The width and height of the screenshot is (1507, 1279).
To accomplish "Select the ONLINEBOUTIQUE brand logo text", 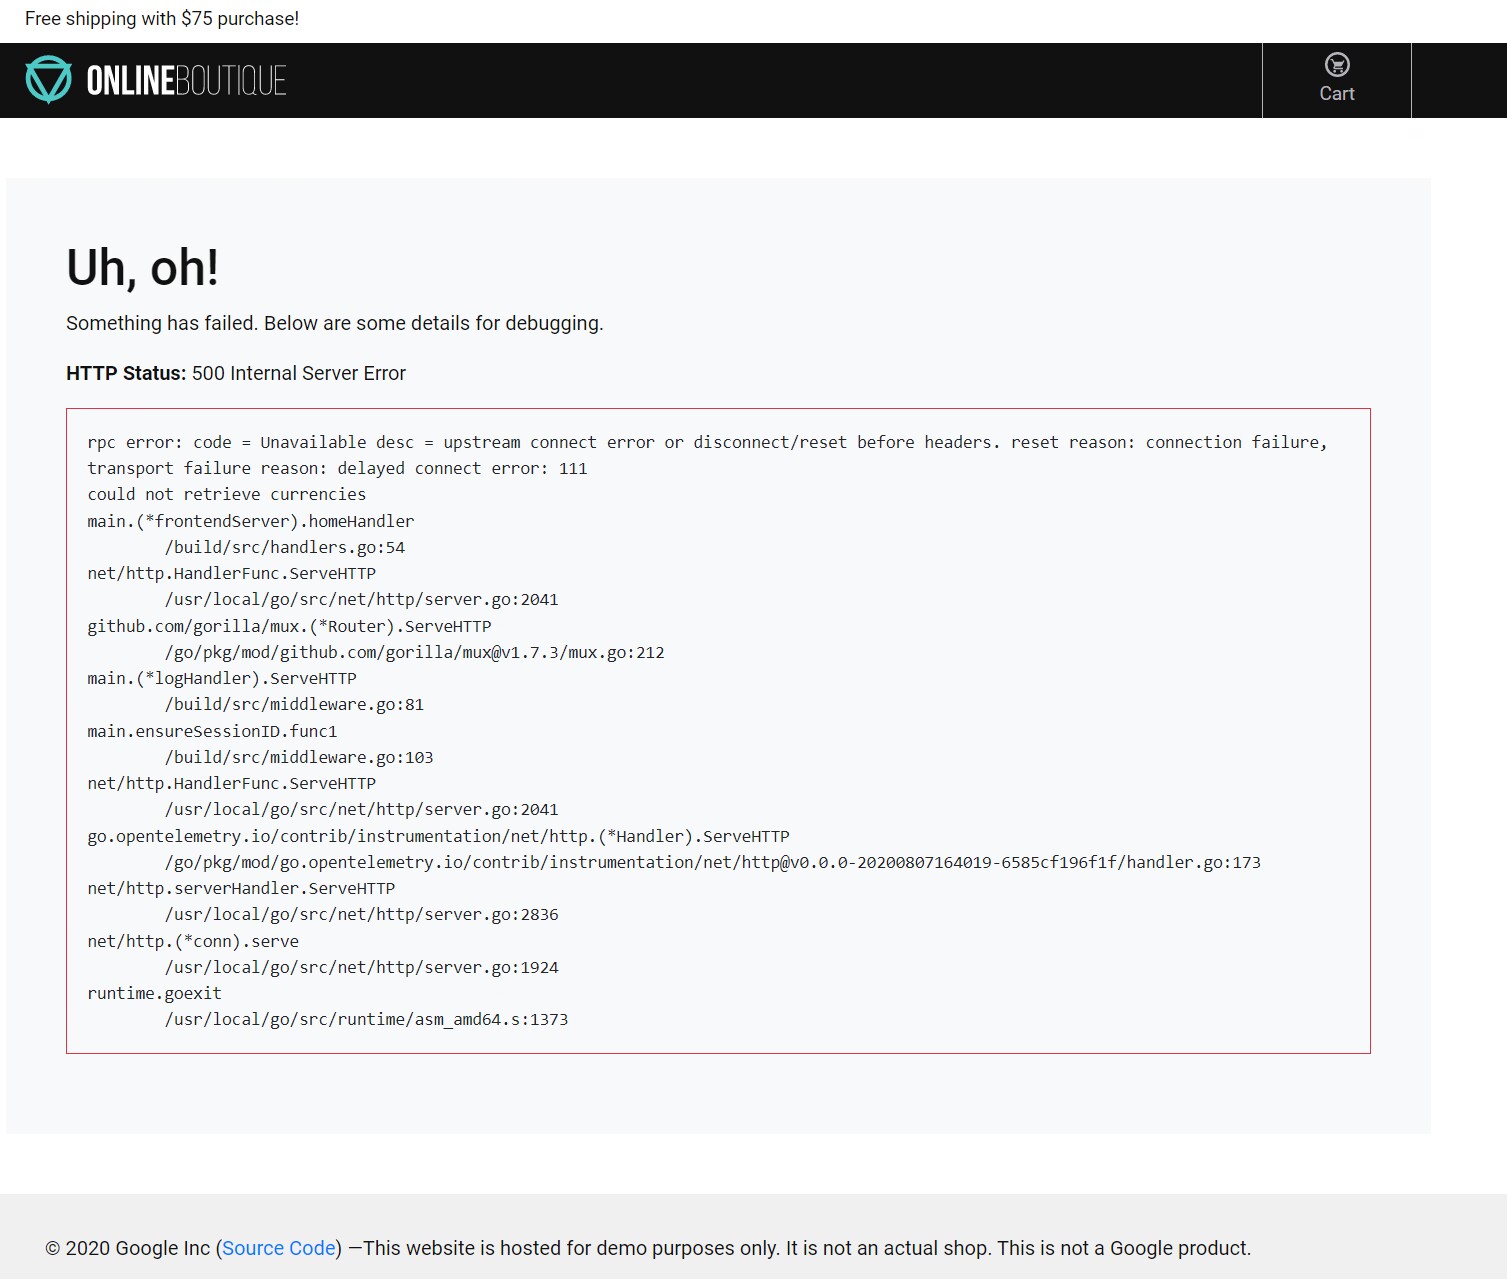I will coord(184,81).
